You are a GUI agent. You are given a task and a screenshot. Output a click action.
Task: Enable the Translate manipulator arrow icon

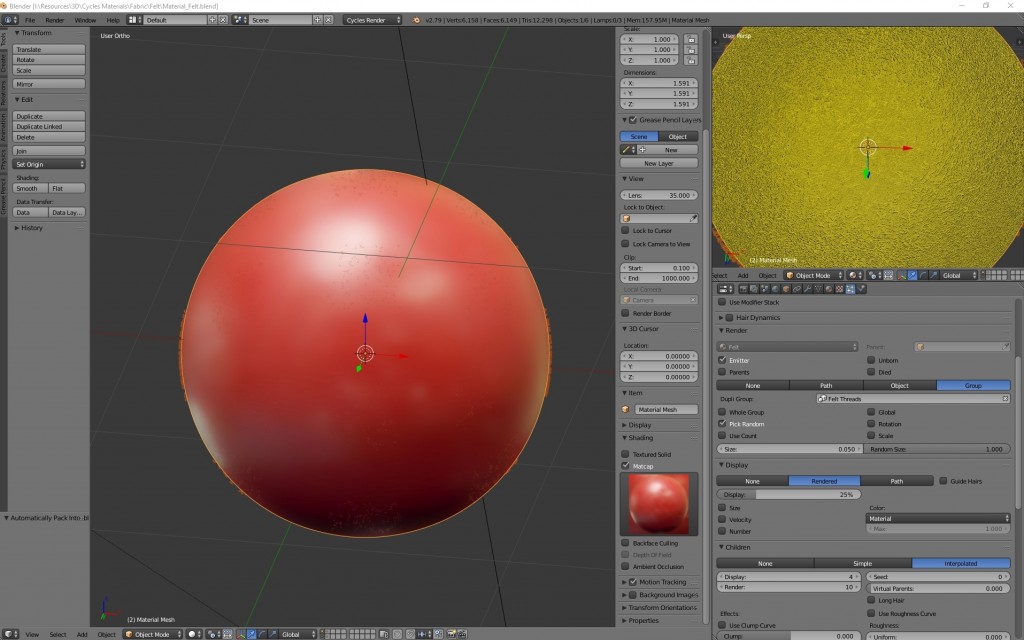coord(250,634)
